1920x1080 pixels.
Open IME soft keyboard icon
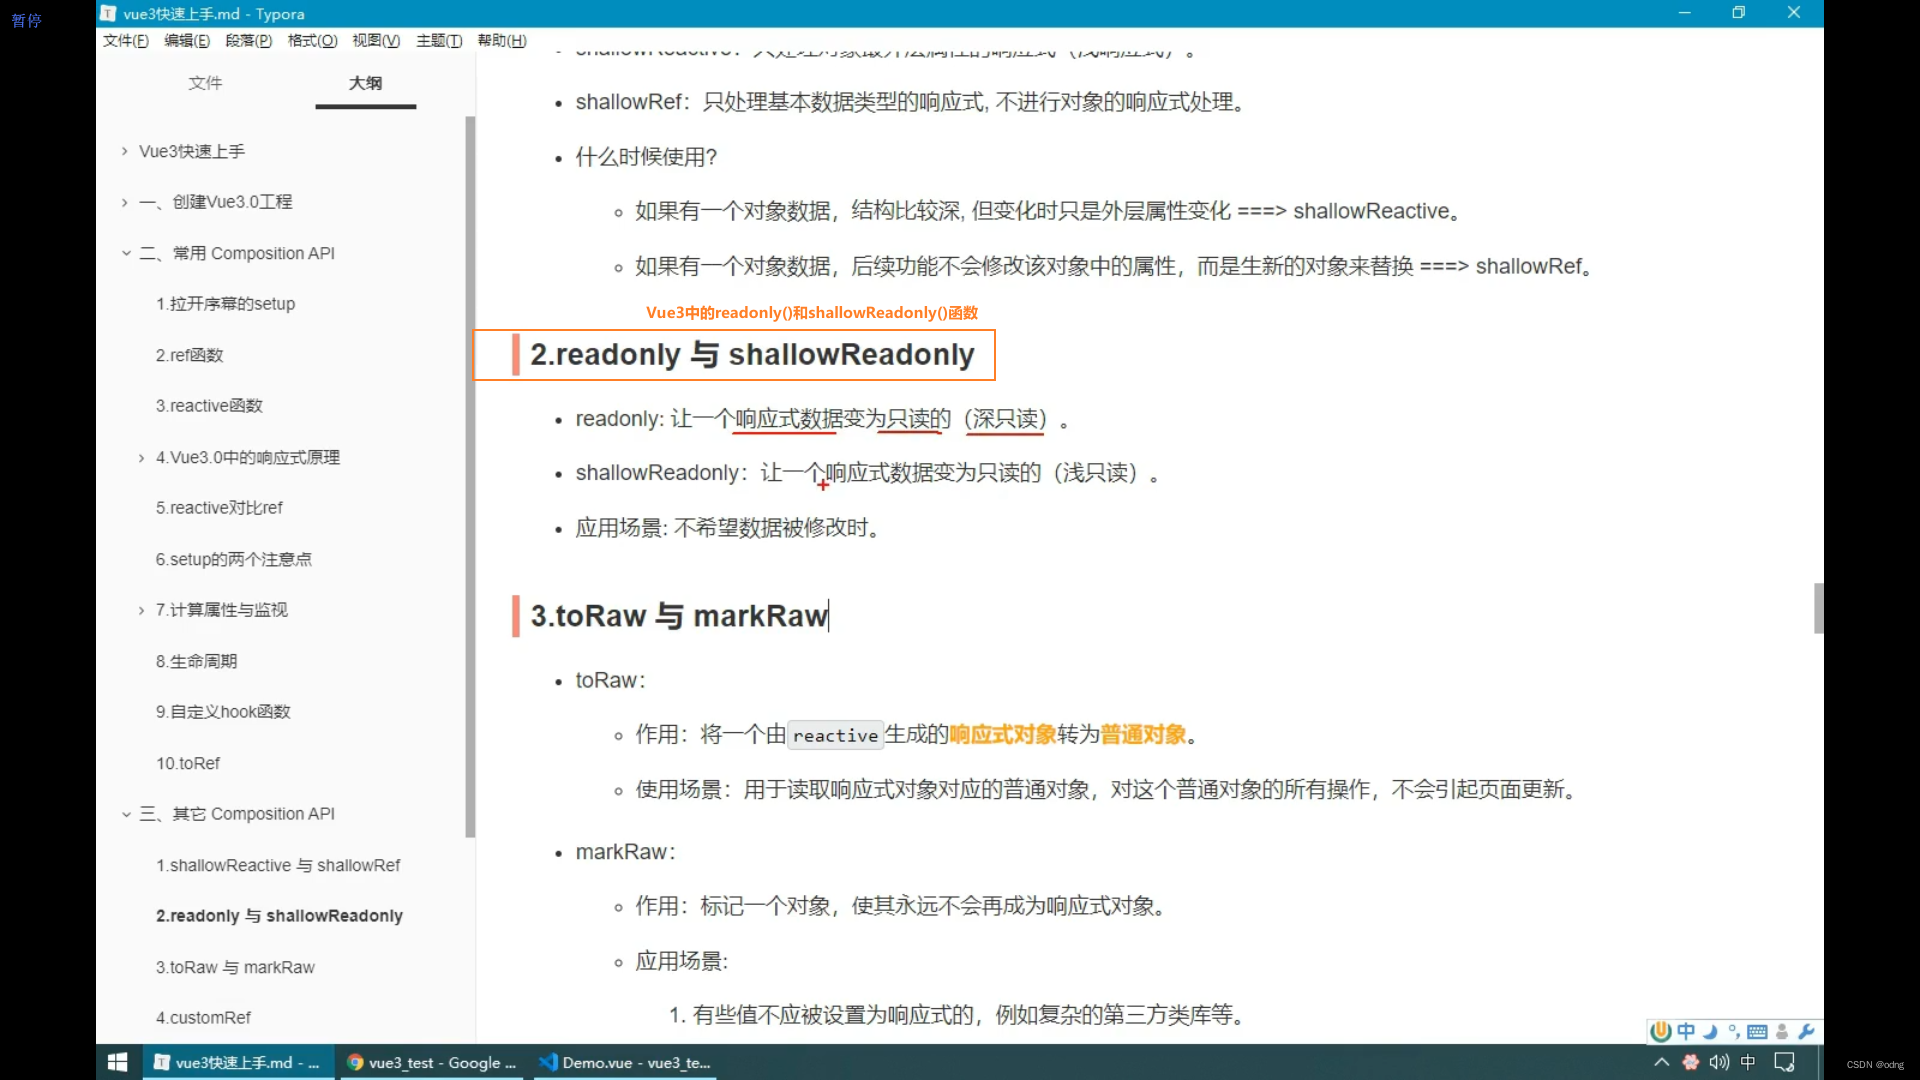click(1757, 1032)
